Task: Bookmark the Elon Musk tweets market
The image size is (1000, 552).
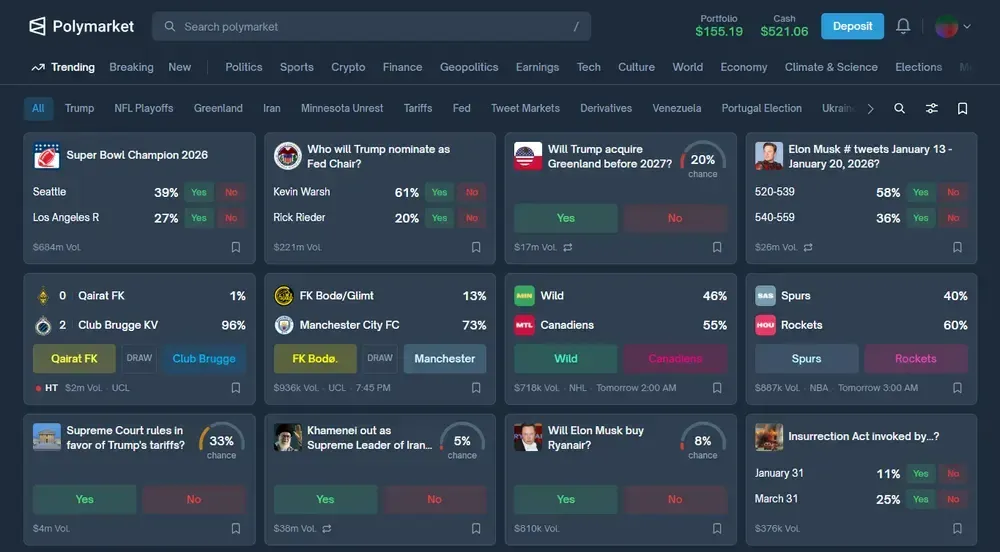Action: tap(957, 247)
